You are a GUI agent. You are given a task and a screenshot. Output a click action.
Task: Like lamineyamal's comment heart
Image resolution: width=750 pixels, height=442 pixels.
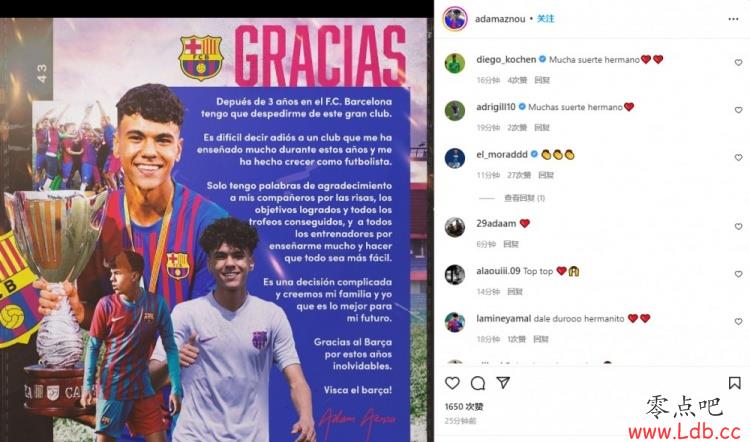click(x=738, y=321)
